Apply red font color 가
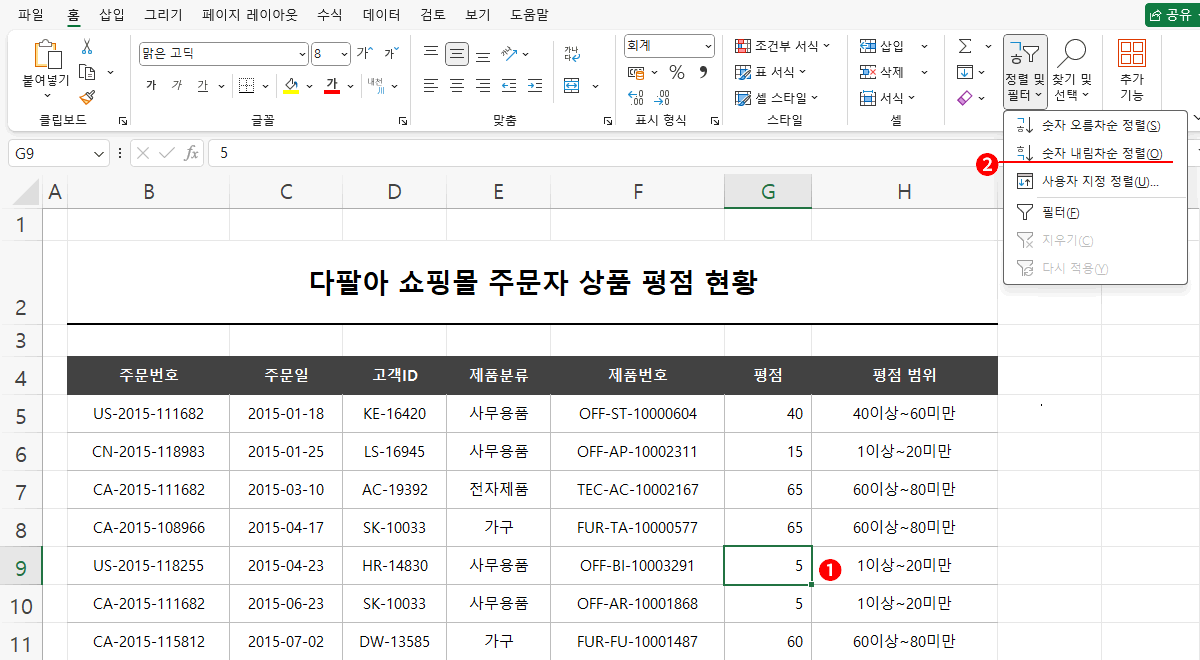The width and height of the screenshot is (1200, 660). tap(332, 86)
